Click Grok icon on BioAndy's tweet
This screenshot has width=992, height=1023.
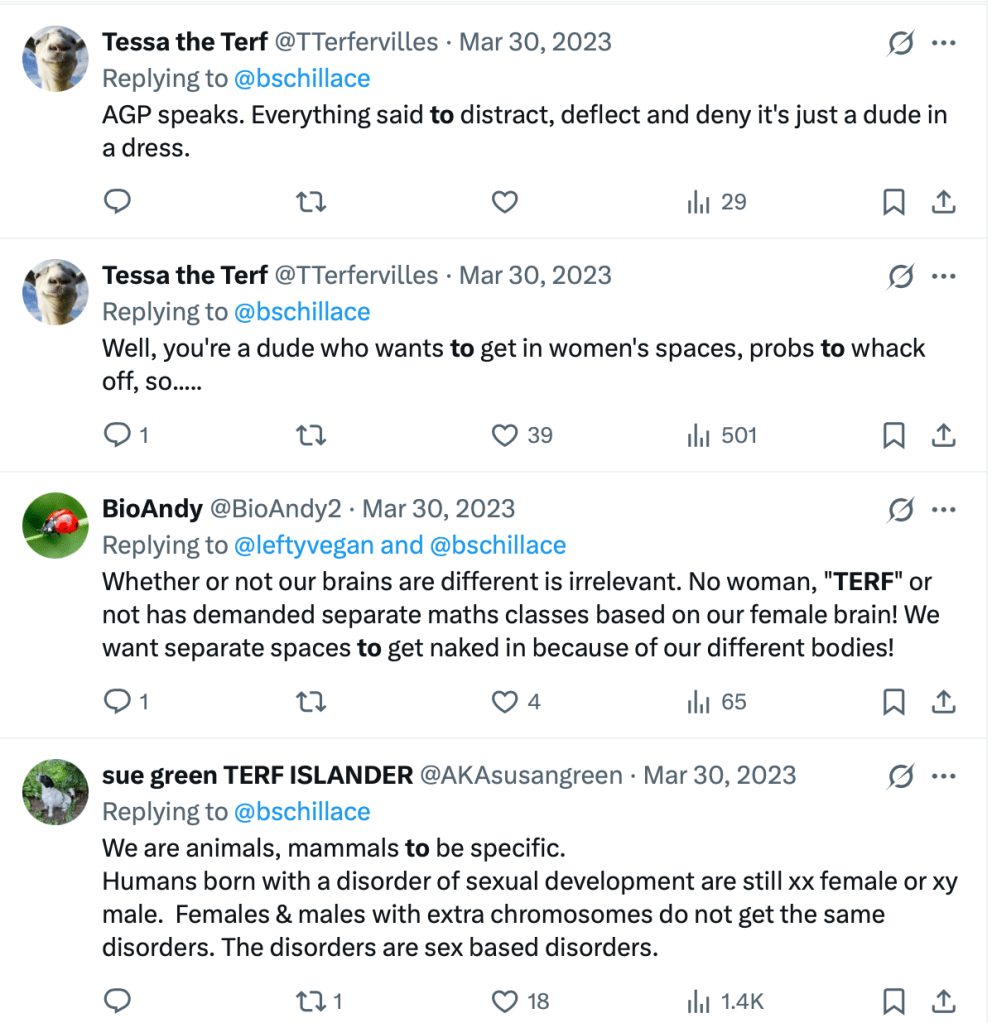pos(900,510)
